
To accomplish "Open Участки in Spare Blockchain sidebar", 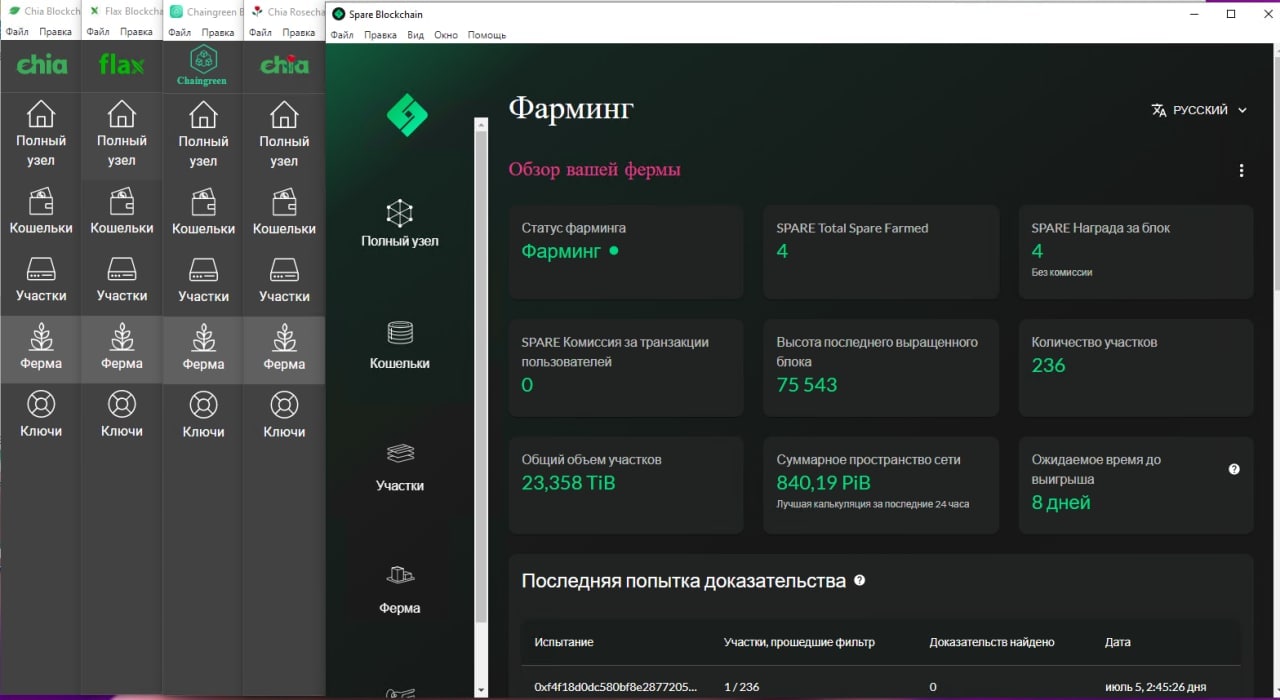I will [400, 468].
